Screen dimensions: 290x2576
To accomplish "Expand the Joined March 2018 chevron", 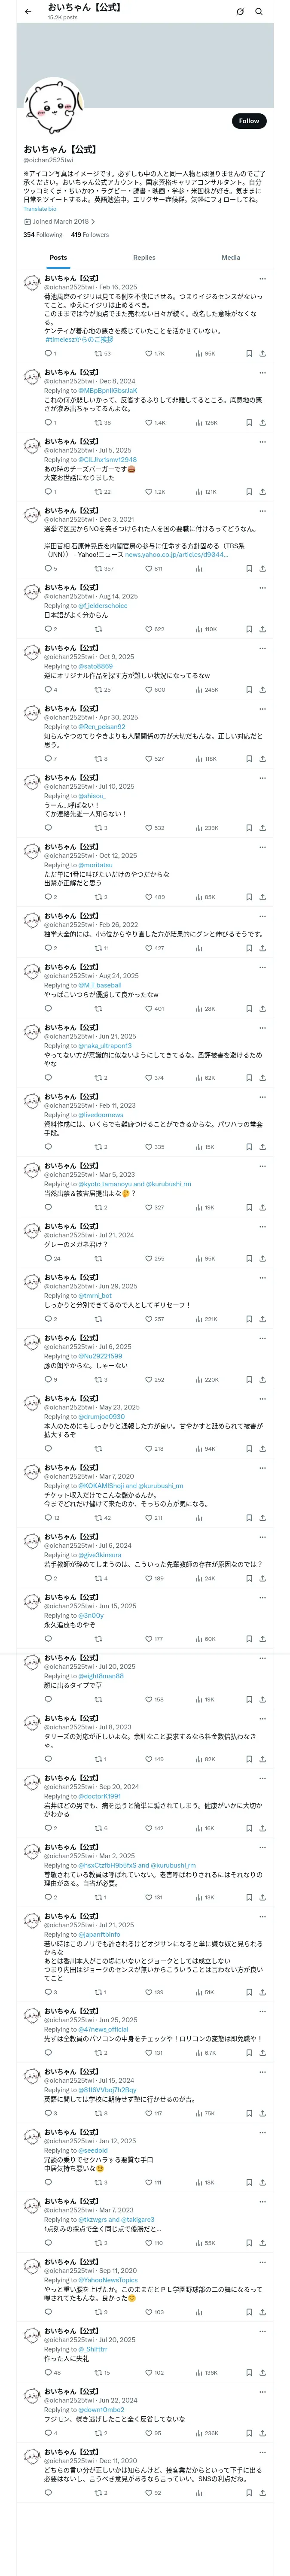I will click(93, 222).
